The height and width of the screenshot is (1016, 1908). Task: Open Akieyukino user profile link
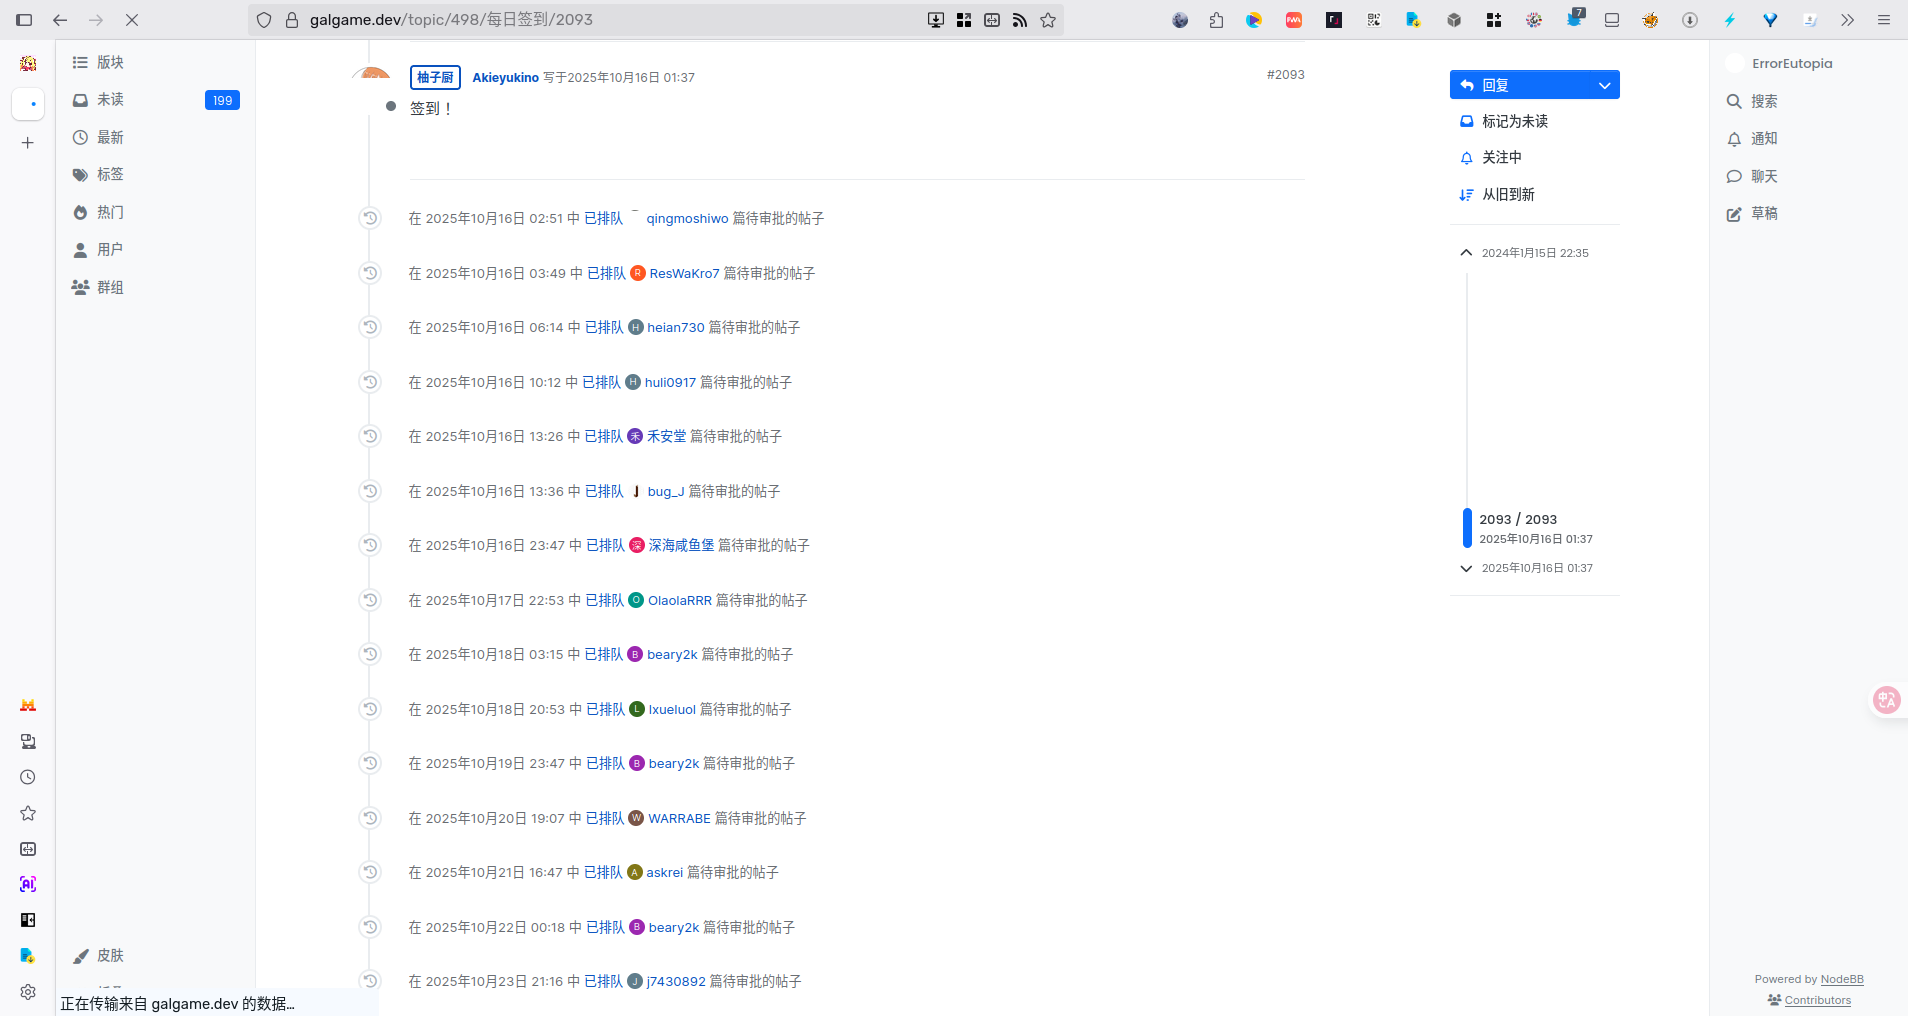tap(505, 78)
